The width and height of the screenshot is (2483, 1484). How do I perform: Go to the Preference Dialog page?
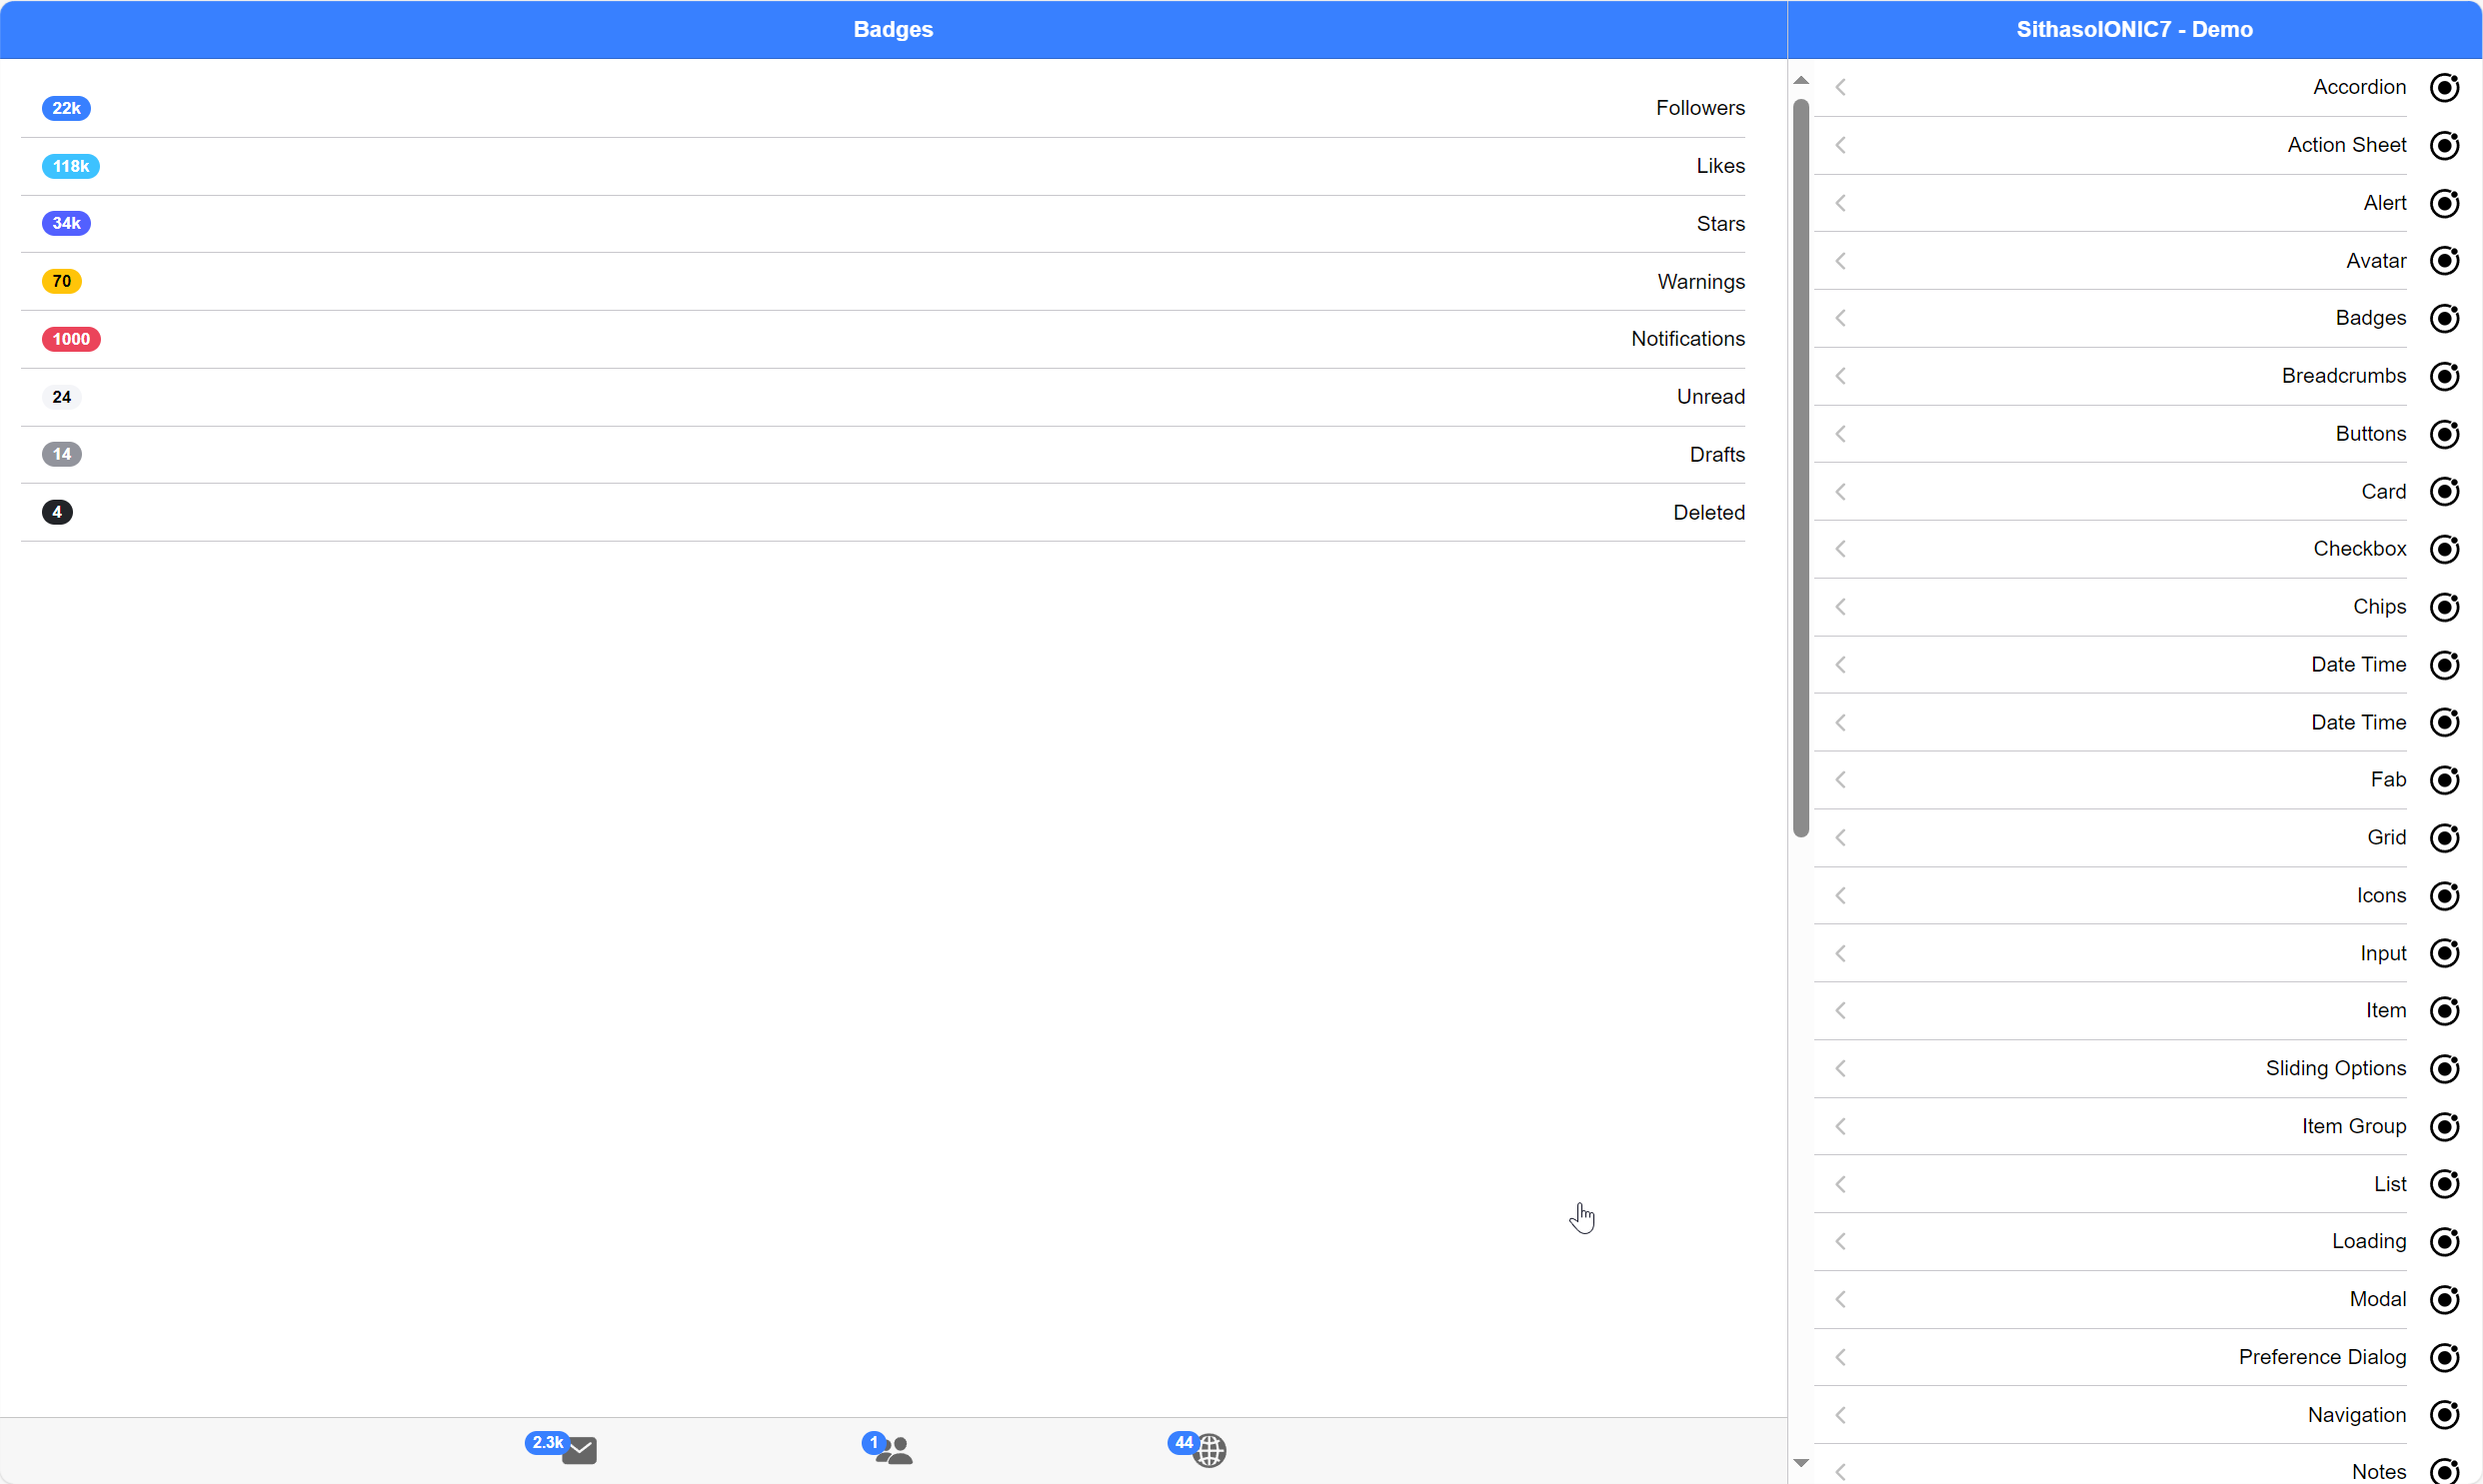point(2321,1357)
